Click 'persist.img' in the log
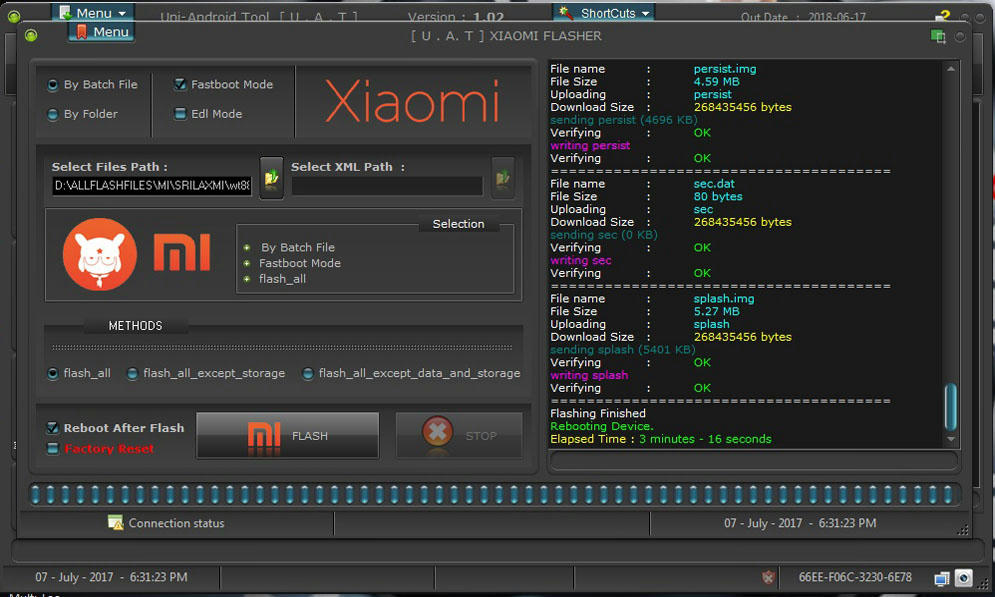This screenshot has width=995, height=597. tap(725, 69)
